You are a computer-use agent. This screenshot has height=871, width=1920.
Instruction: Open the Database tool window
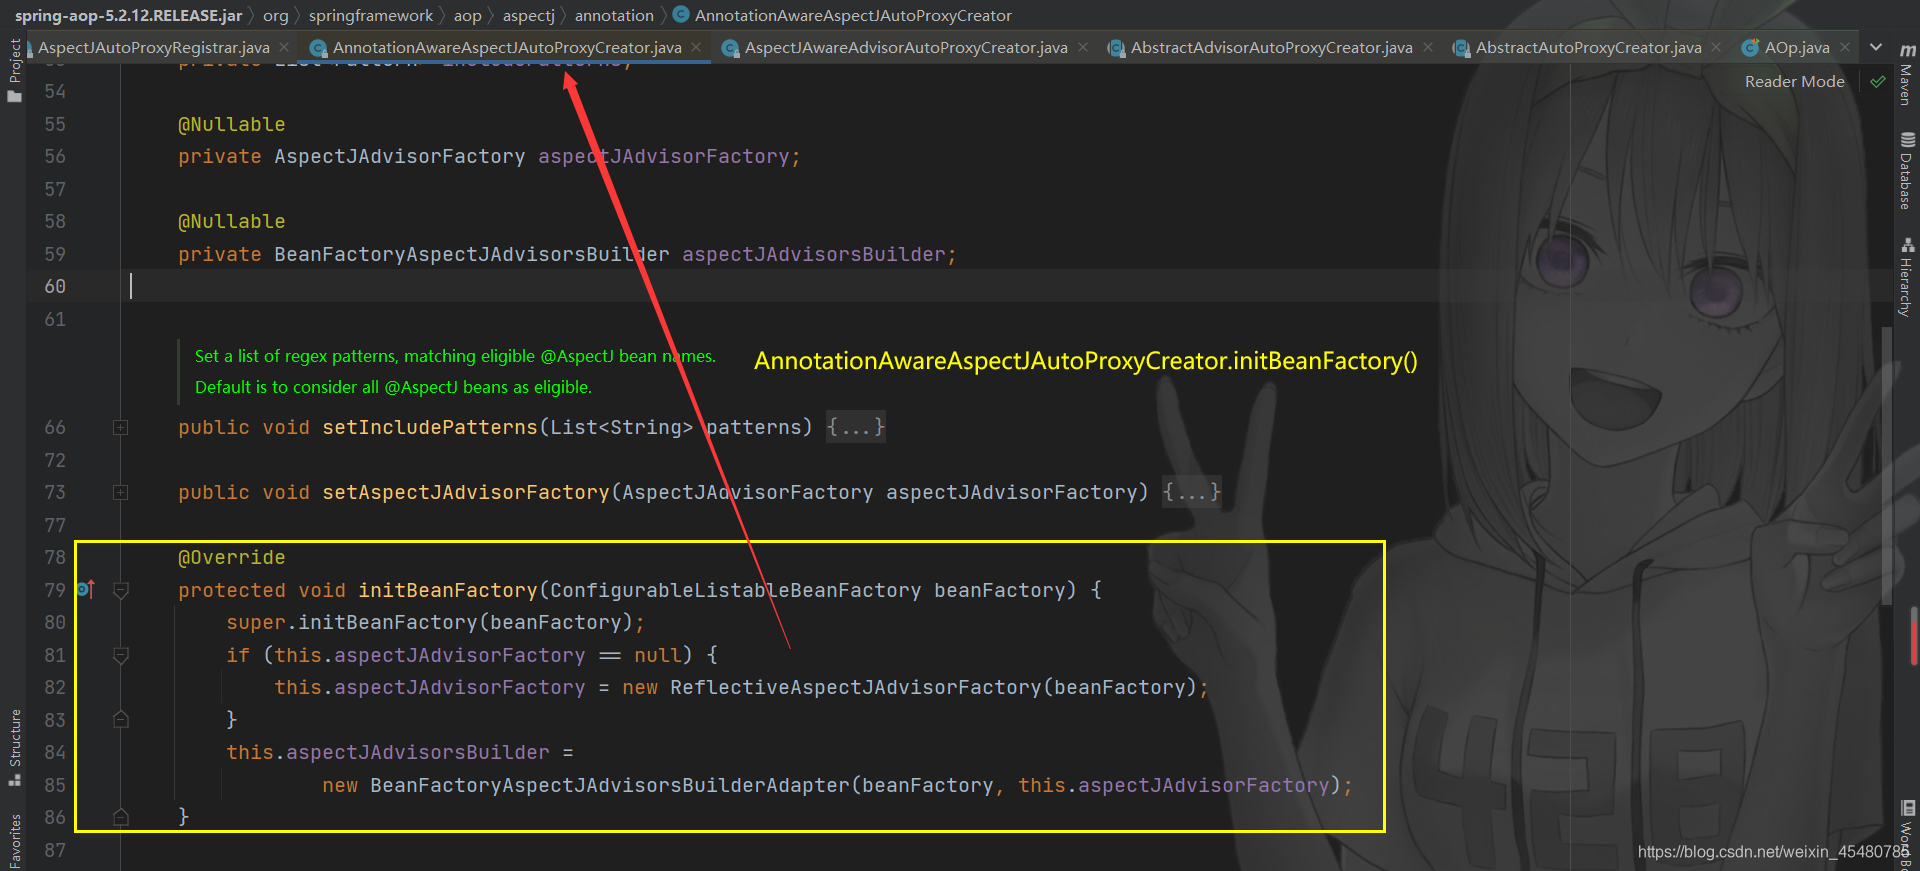[1907, 171]
